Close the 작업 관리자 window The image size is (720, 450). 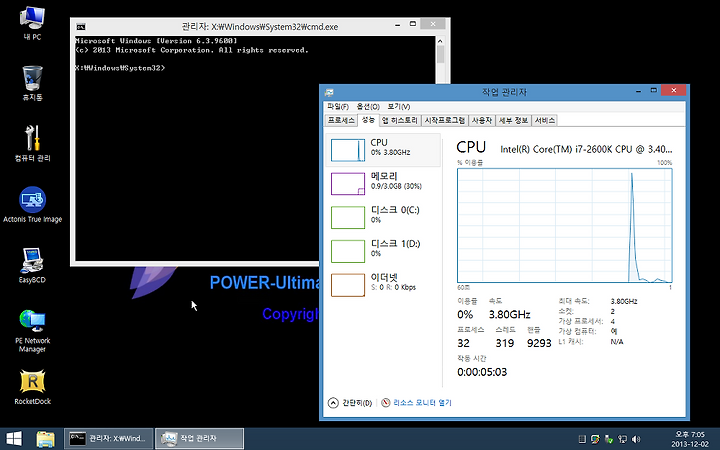point(674,90)
